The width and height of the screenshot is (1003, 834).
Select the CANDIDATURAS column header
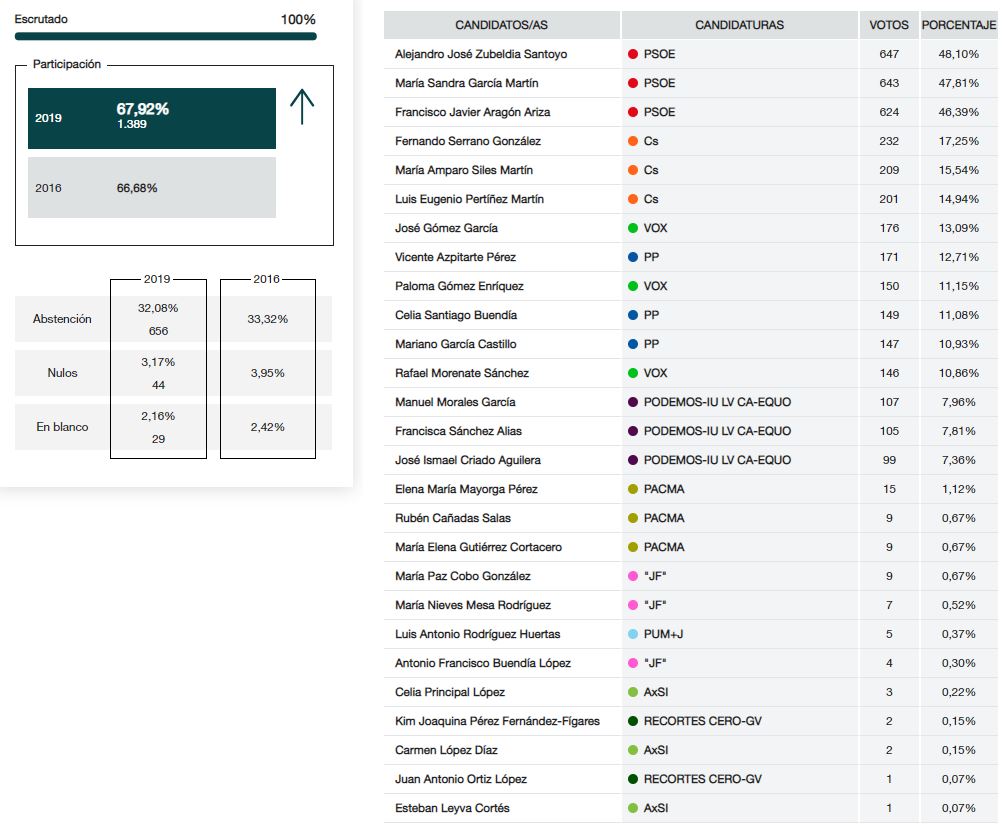point(739,24)
